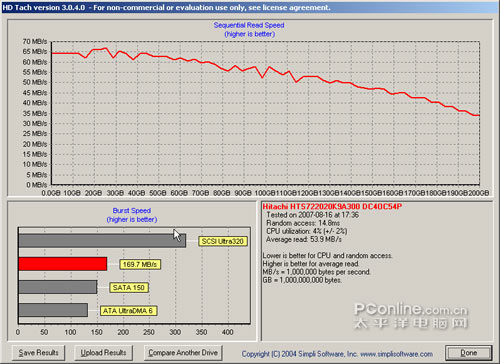The image size is (500, 364).
Task: Click the gray SATA 150 bar
Action: (x=58, y=287)
